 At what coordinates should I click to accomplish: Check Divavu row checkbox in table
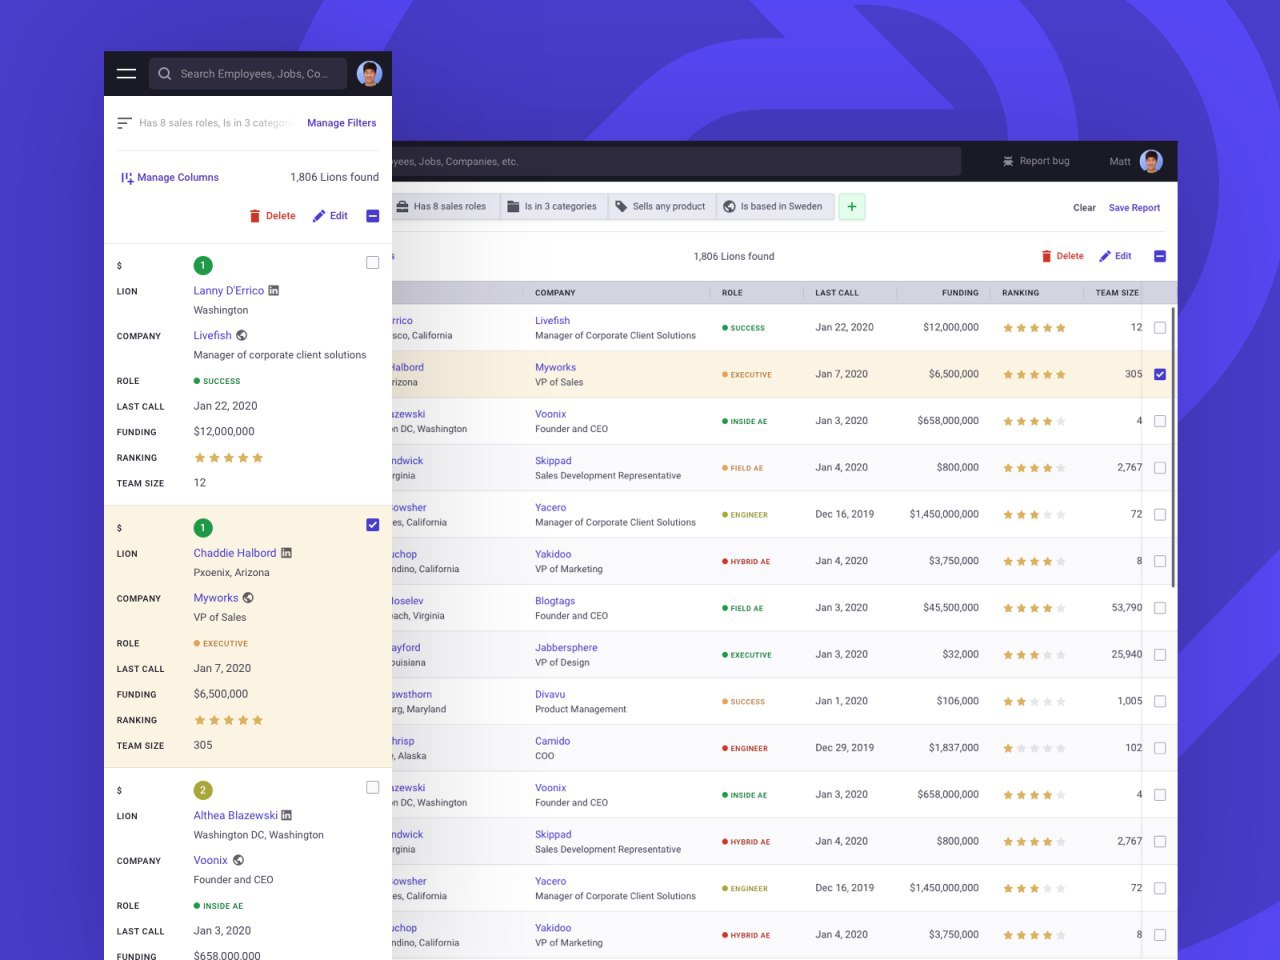pyautogui.click(x=1160, y=701)
